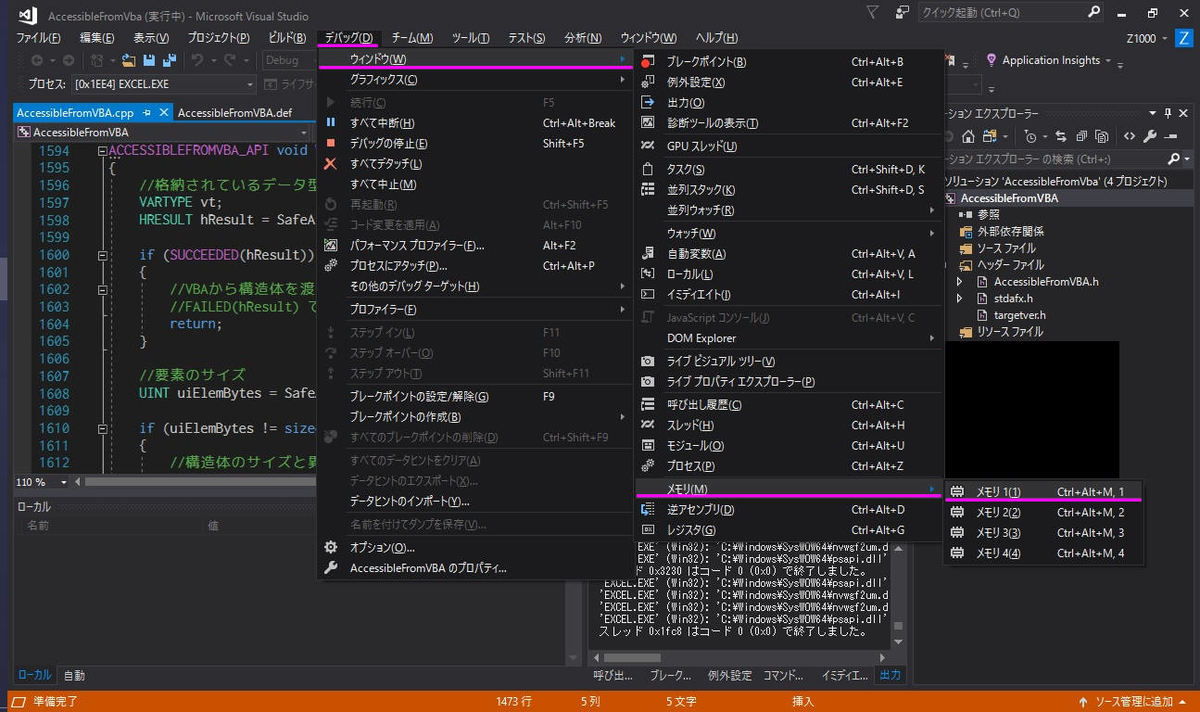This screenshot has height=712, width=1200.
Task: Choose AccessibleFromVBA のプロパティ
Action: (476, 568)
